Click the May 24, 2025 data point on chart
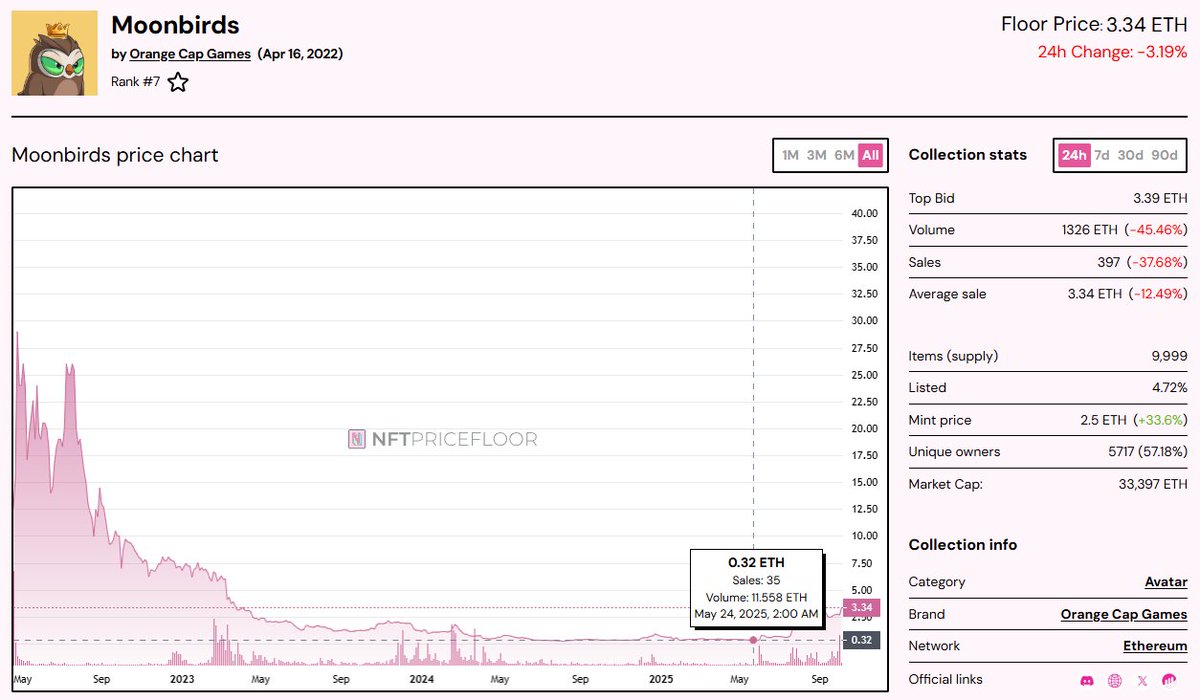 point(753,640)
